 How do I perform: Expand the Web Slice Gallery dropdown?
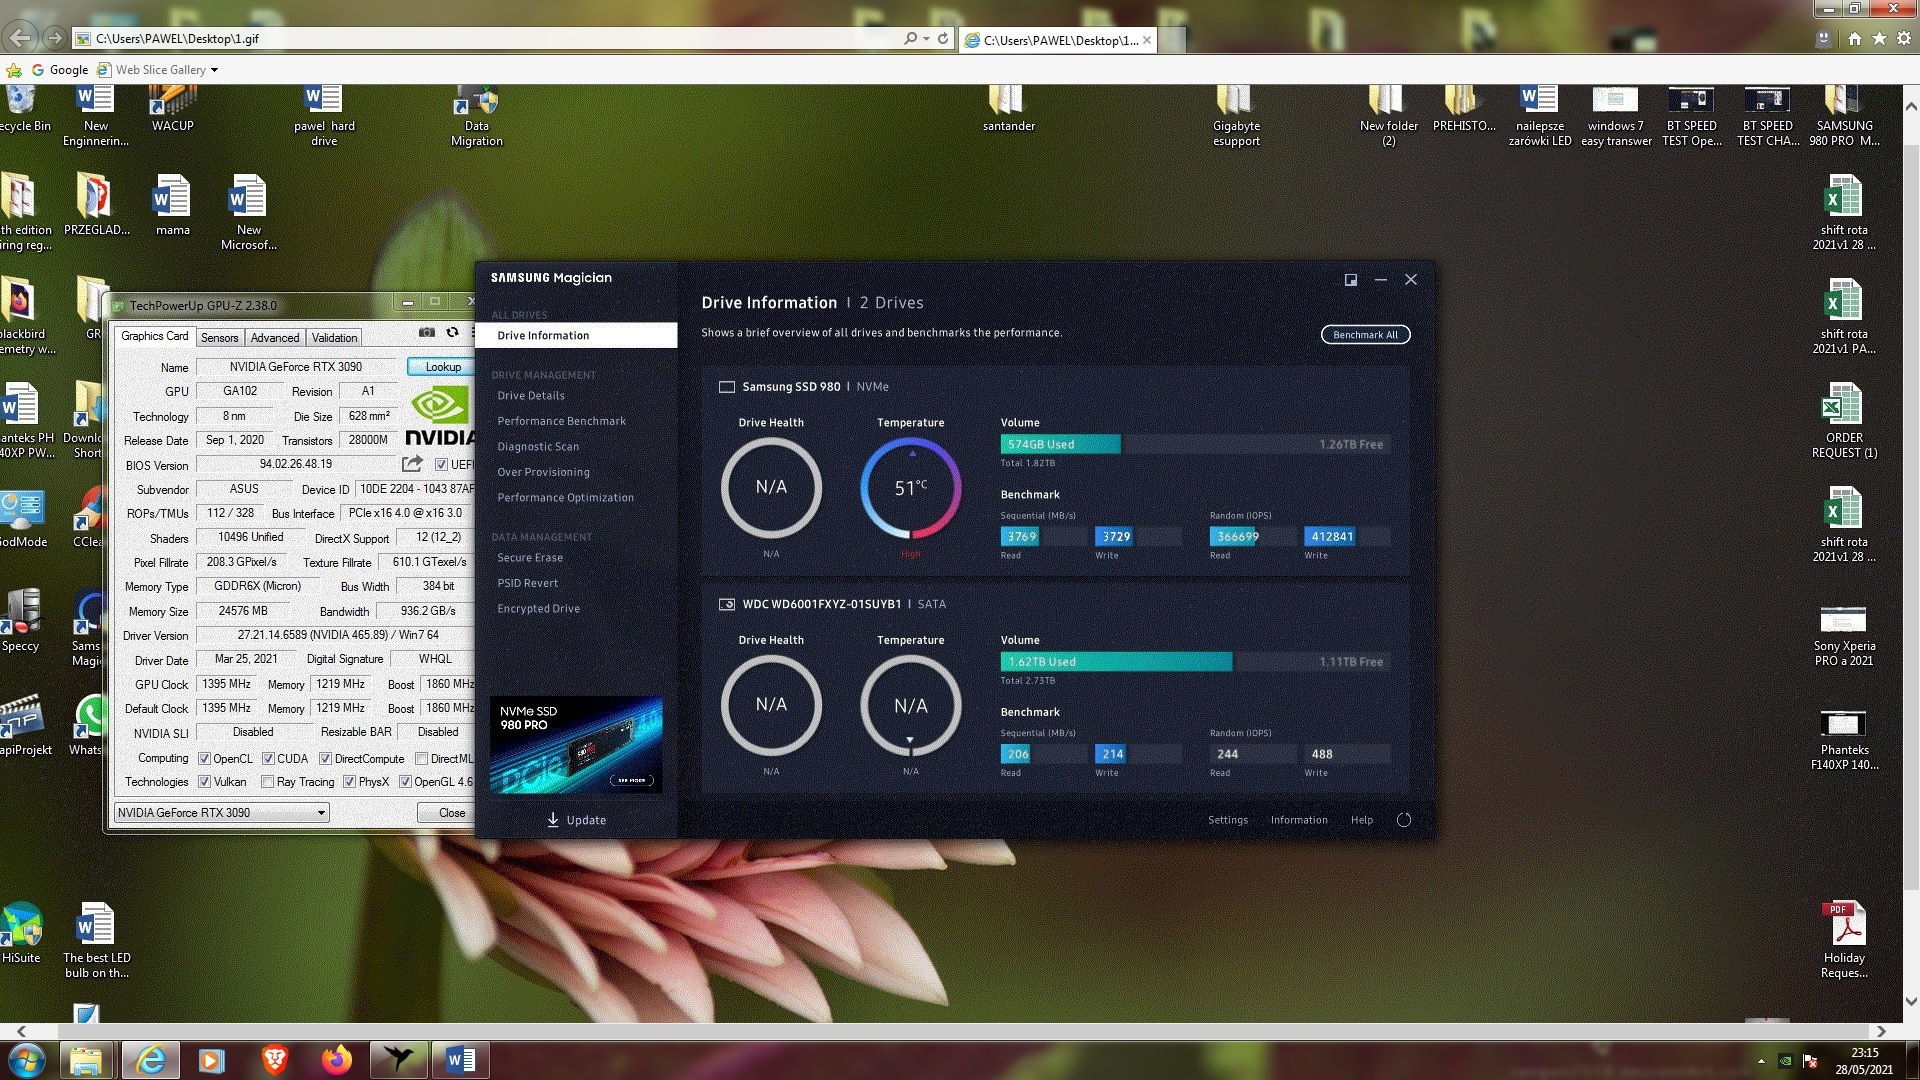coord(214,70)
